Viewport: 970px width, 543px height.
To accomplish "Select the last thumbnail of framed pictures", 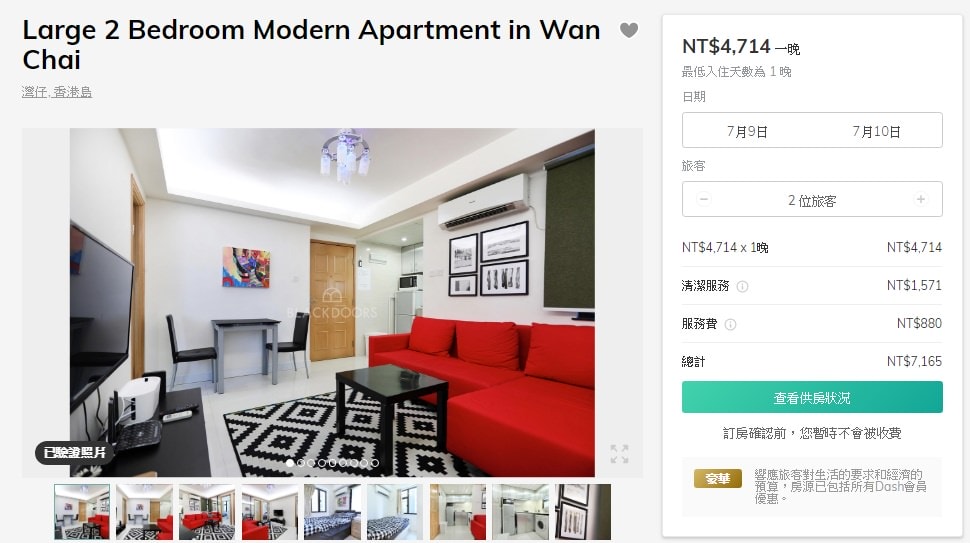I will pos(583,512).
